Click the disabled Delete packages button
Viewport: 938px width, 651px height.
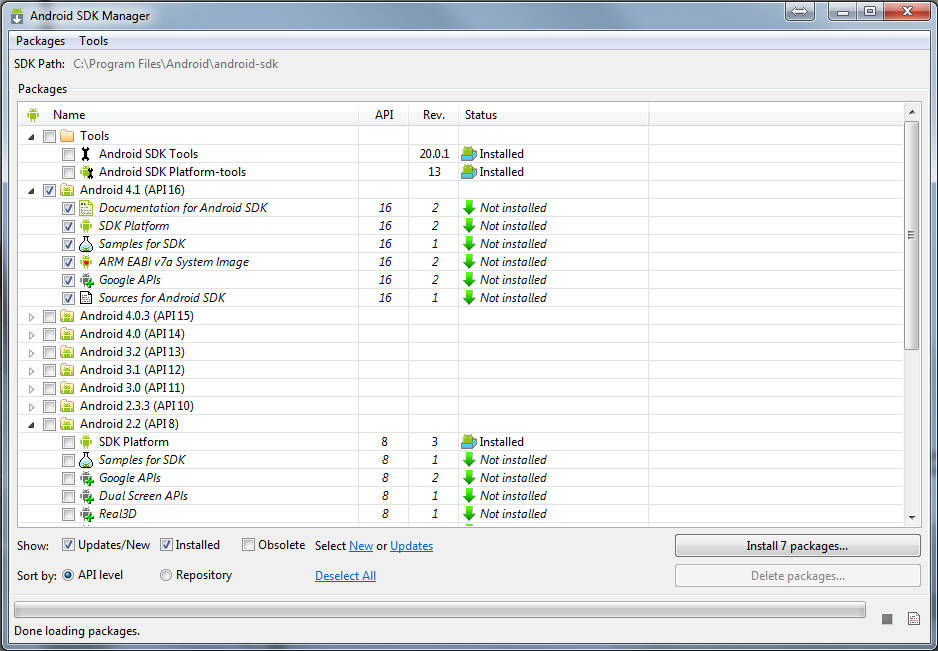tap(797, 576)
